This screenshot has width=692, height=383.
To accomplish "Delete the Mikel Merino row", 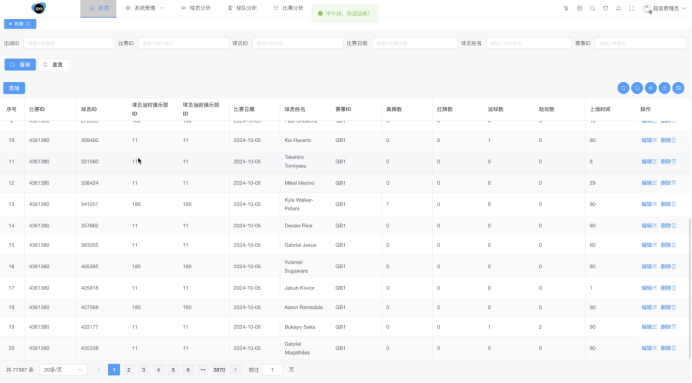I will 668,183.
